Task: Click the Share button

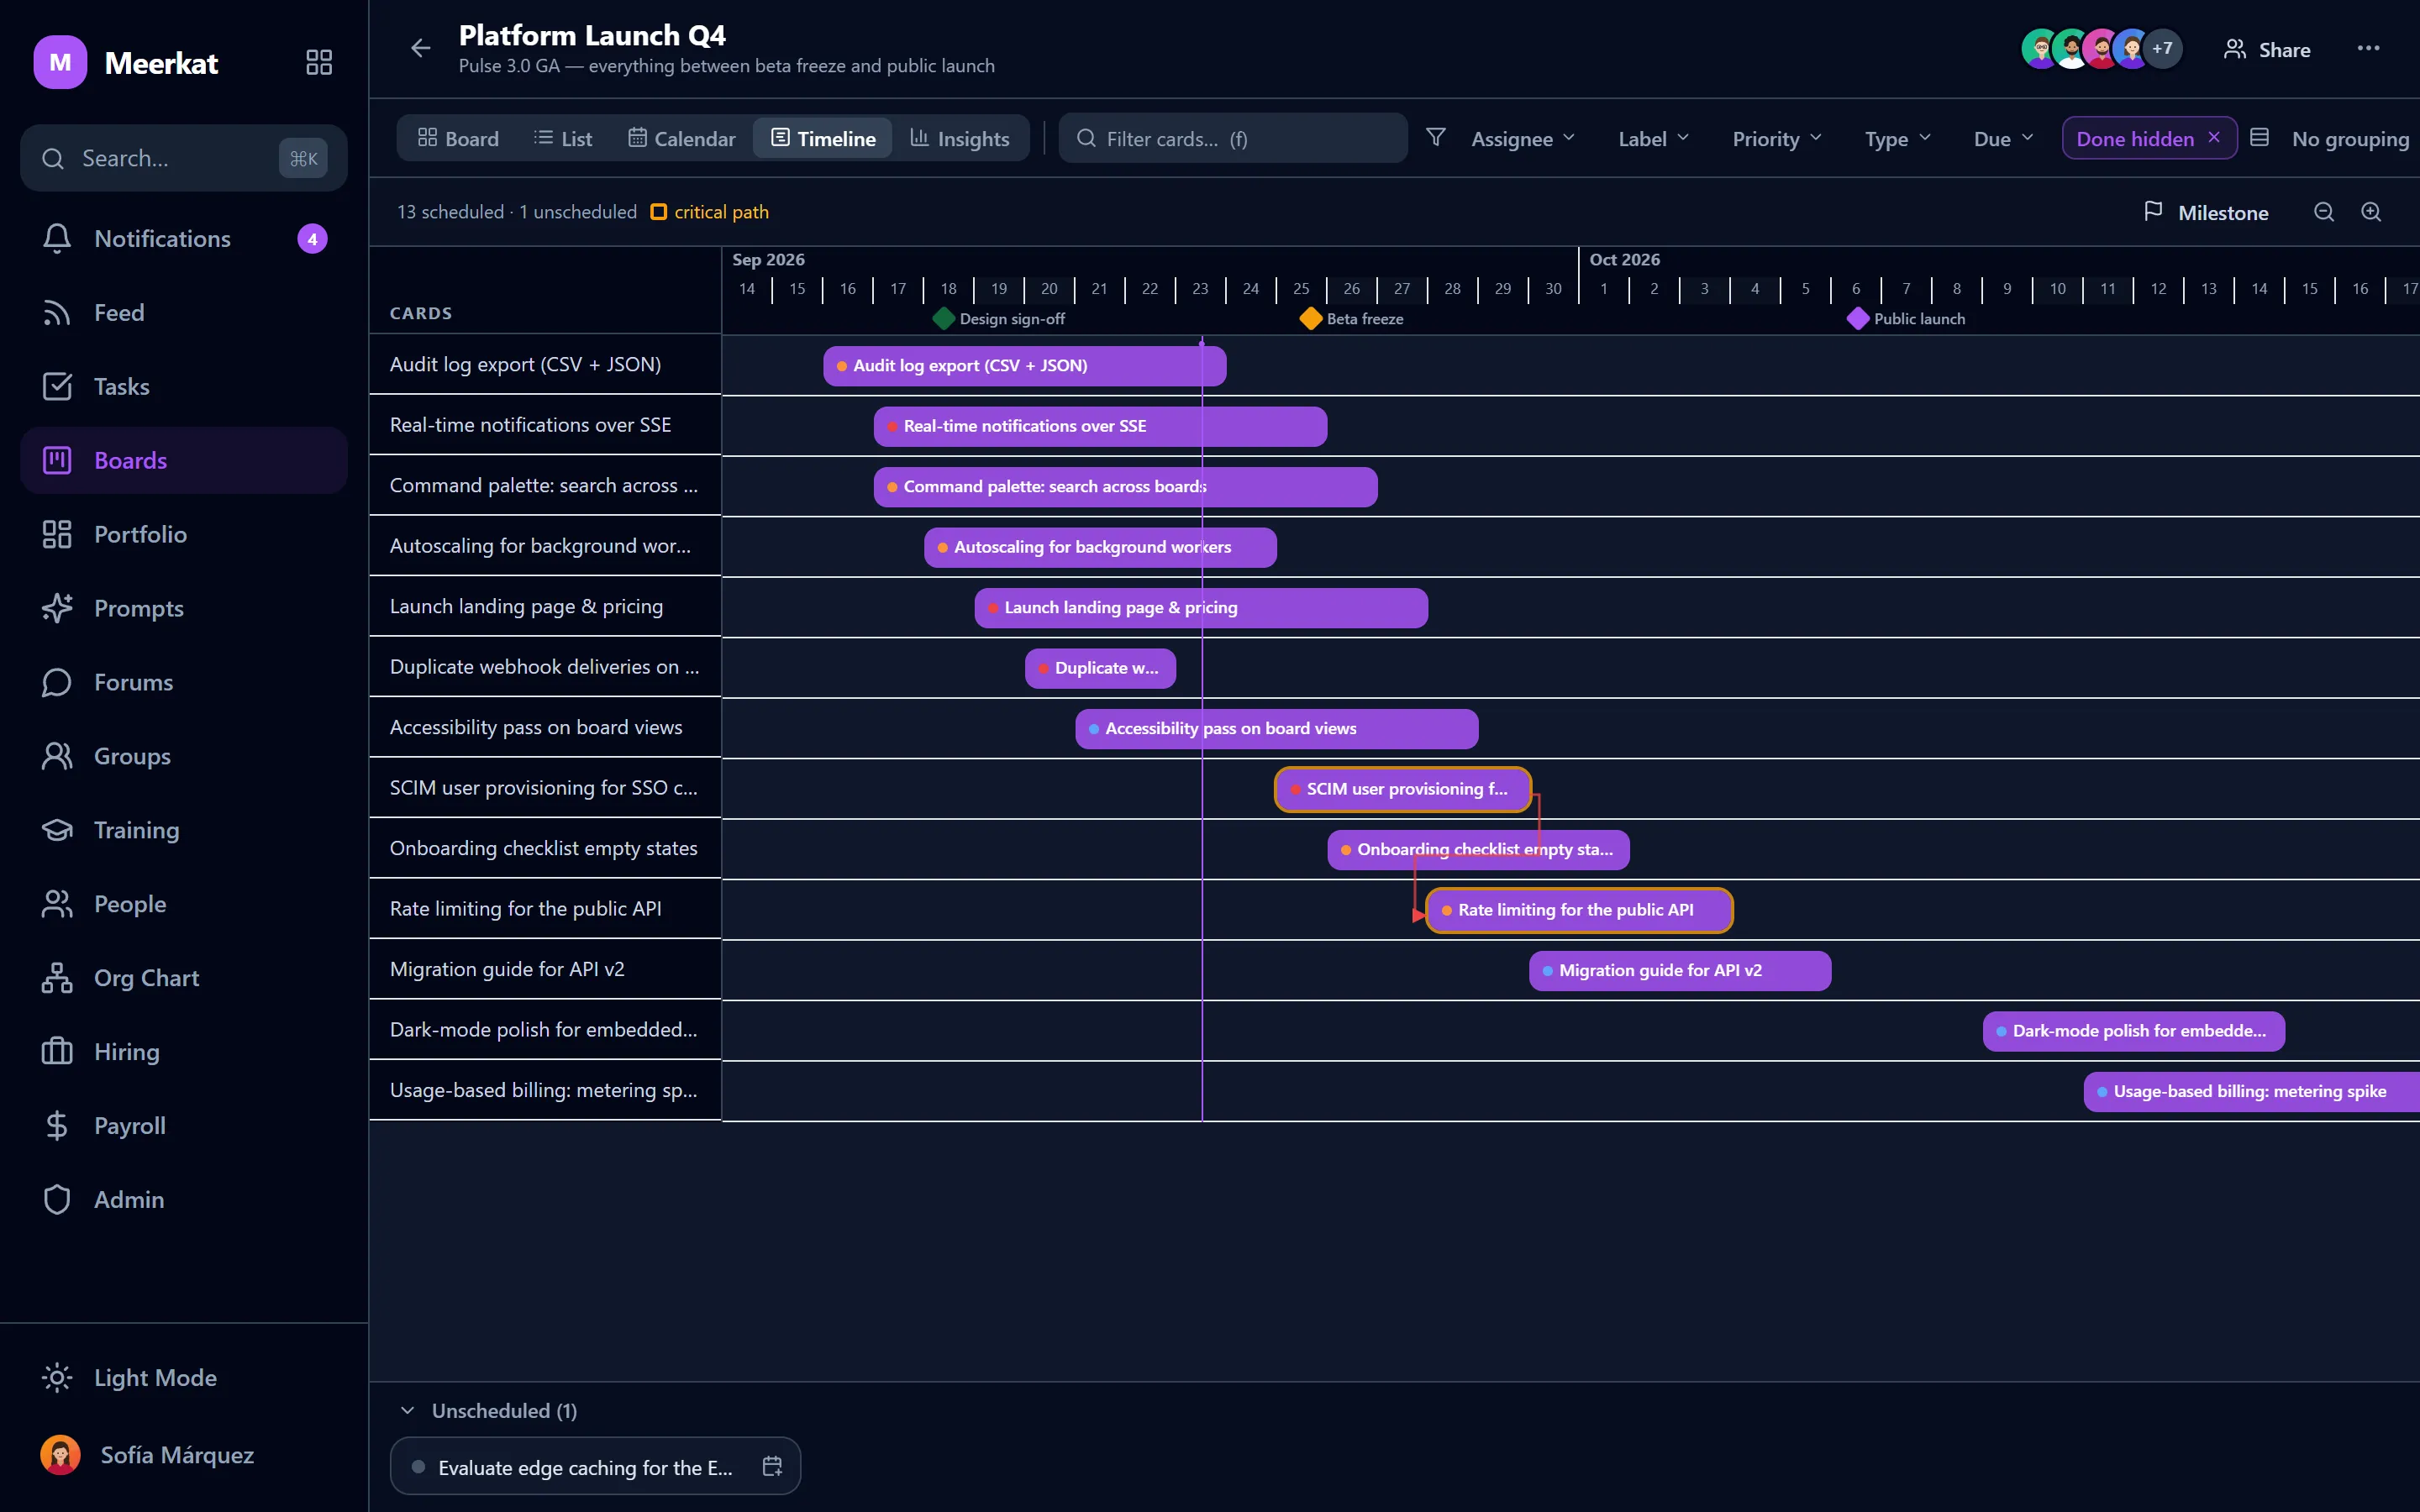Action: [2267, 49]
